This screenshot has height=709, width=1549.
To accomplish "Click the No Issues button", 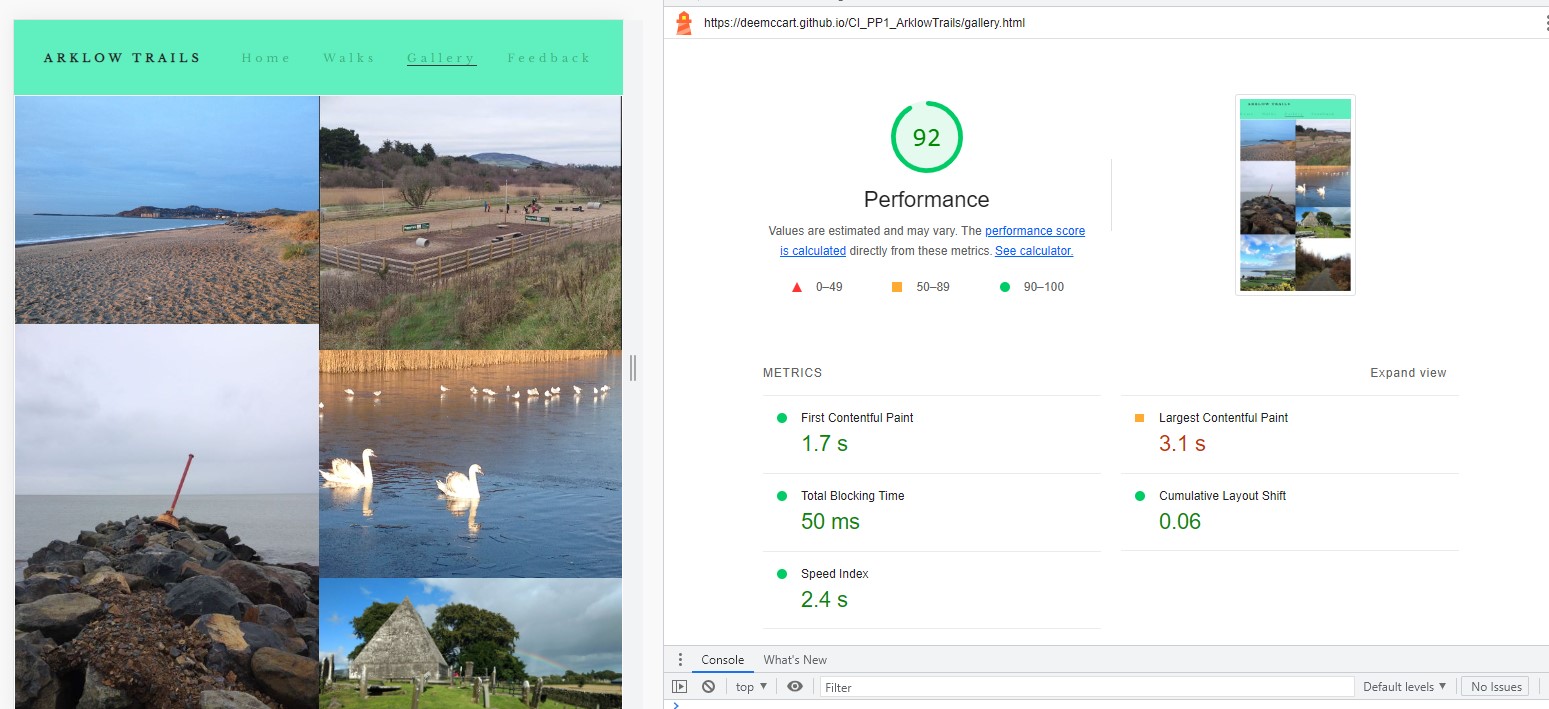I will coord(1494,687).
